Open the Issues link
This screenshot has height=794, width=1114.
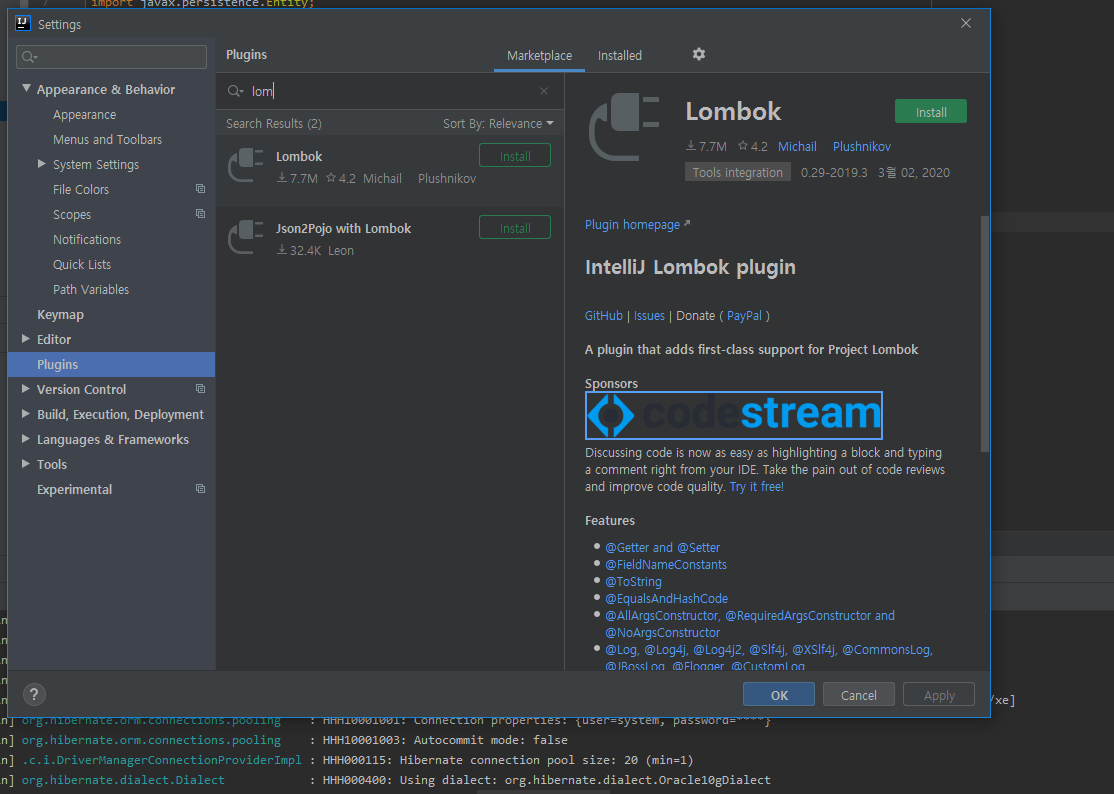(x=649, y=315)
